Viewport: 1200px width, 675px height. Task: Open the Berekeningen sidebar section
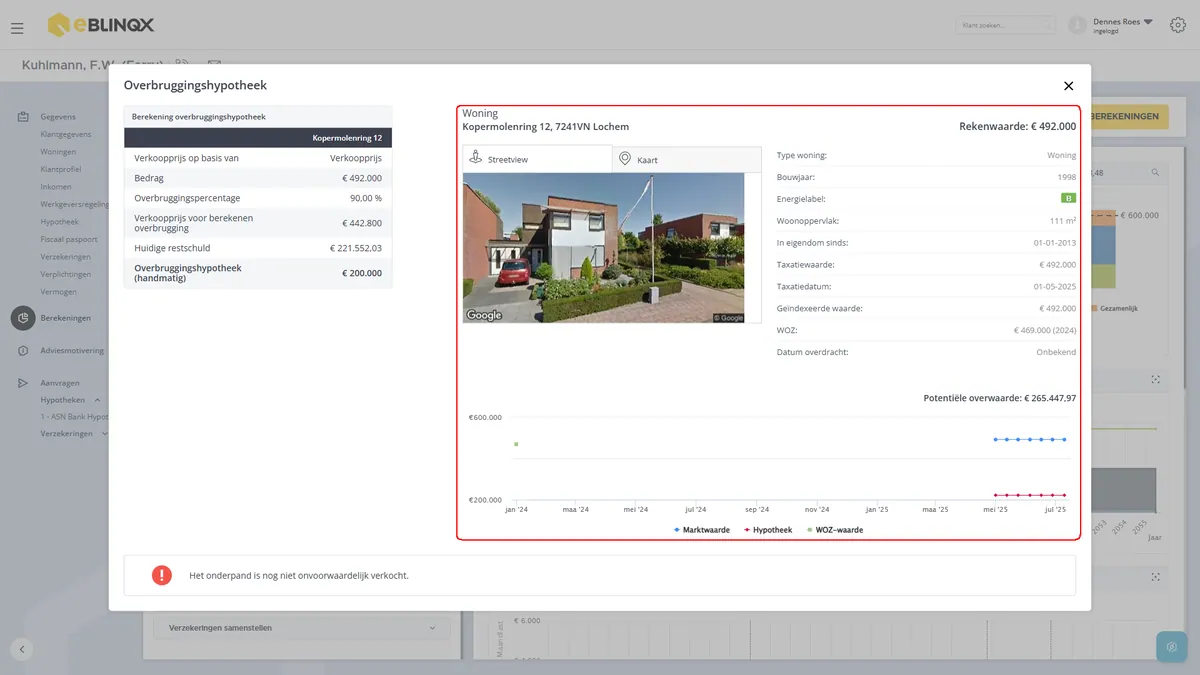(x=66, y=318)
